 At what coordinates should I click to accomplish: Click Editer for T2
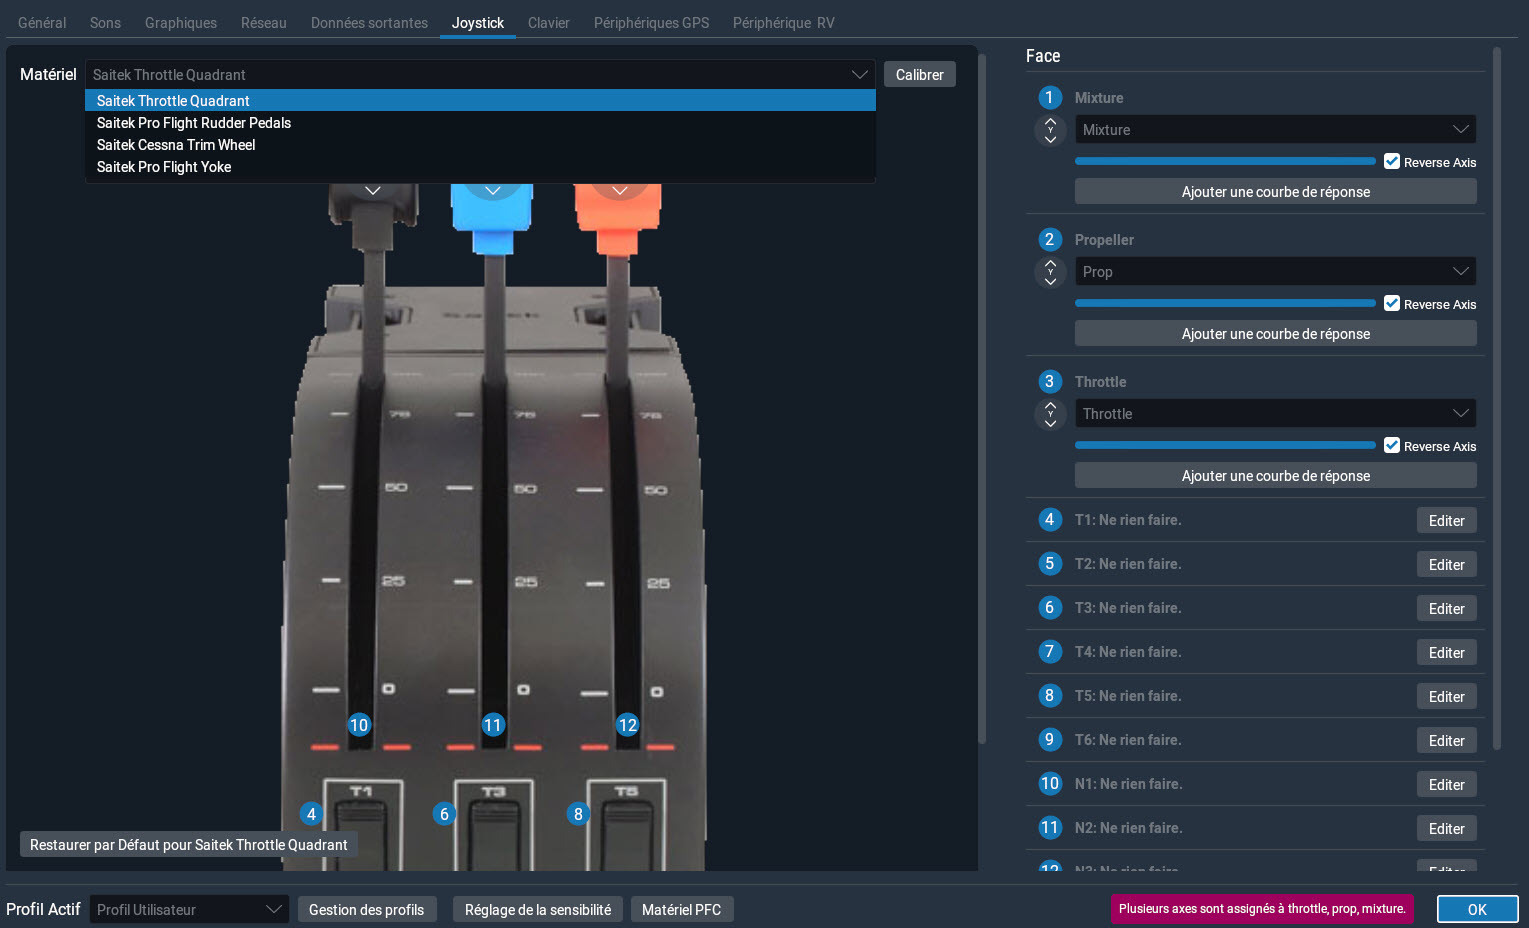tap(1446, 565)
